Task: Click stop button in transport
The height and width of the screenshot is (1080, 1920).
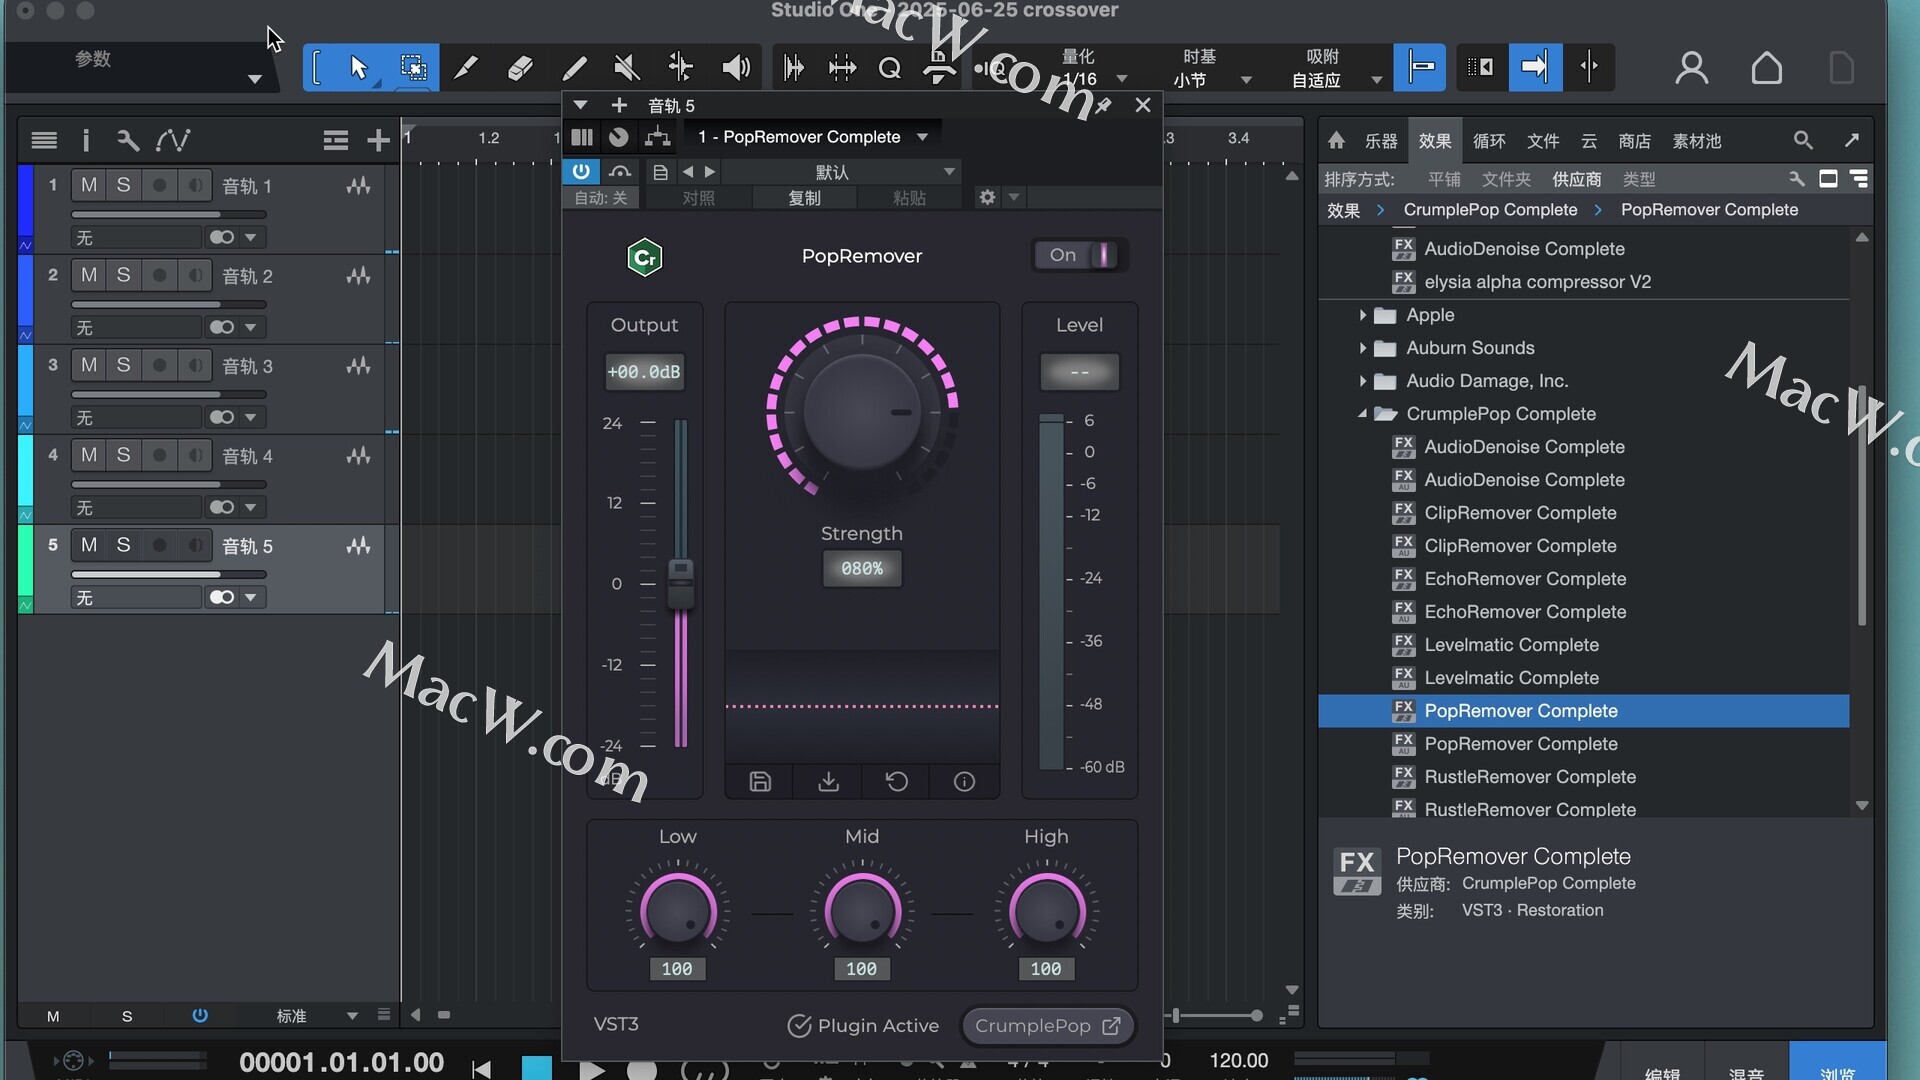Action: pos(537,1068)
